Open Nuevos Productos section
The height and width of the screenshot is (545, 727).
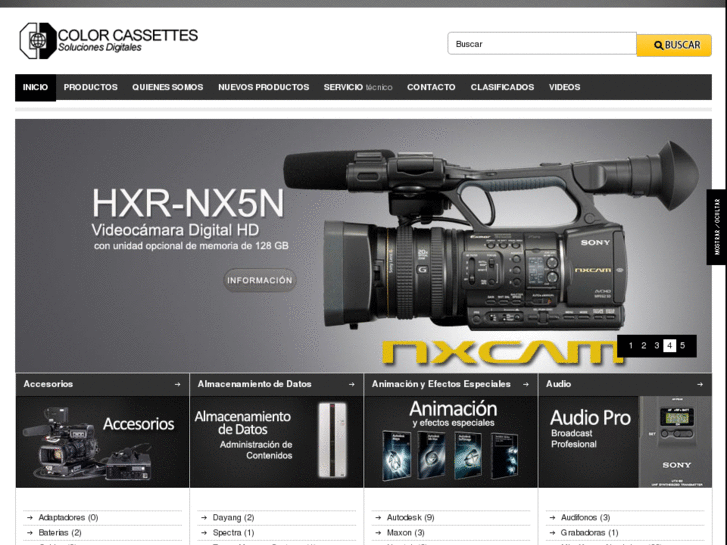point(263,87)
